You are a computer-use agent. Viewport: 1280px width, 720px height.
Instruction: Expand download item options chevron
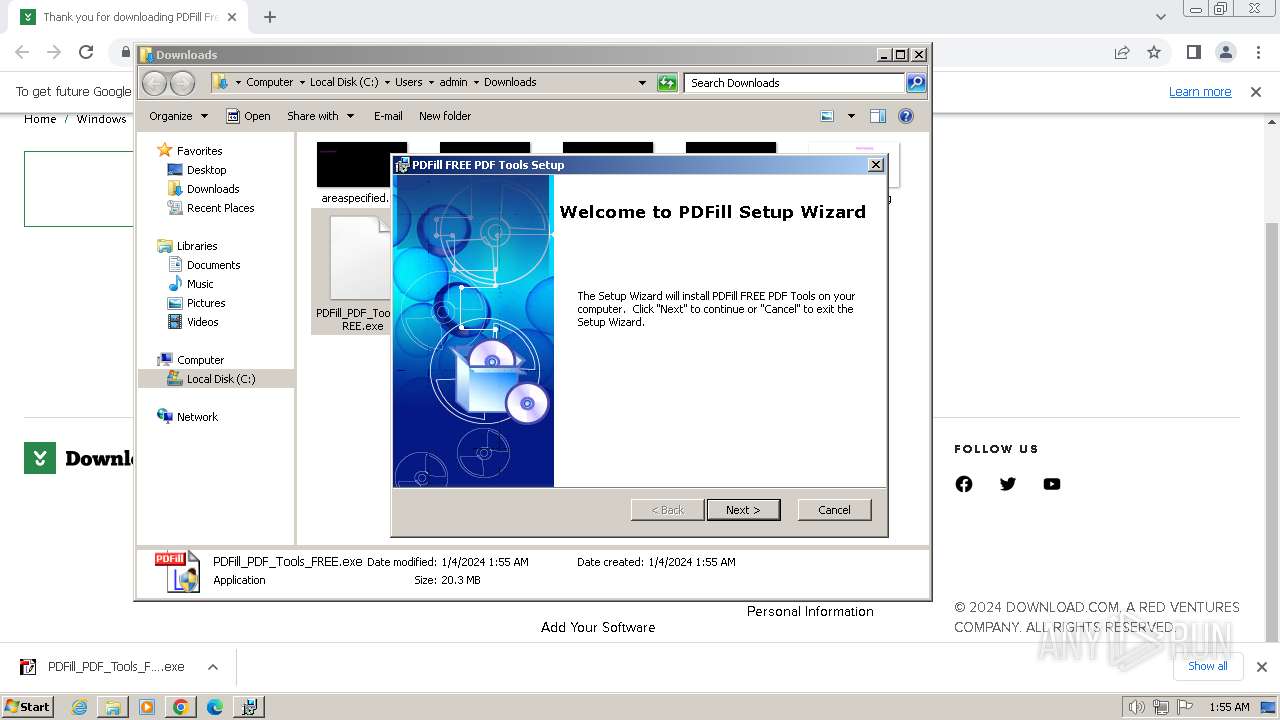point(212,667)
